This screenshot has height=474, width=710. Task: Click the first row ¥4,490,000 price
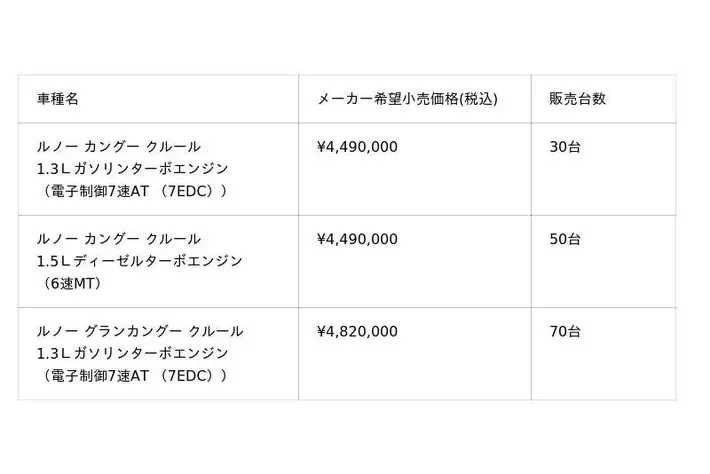[x=357, y=147]
